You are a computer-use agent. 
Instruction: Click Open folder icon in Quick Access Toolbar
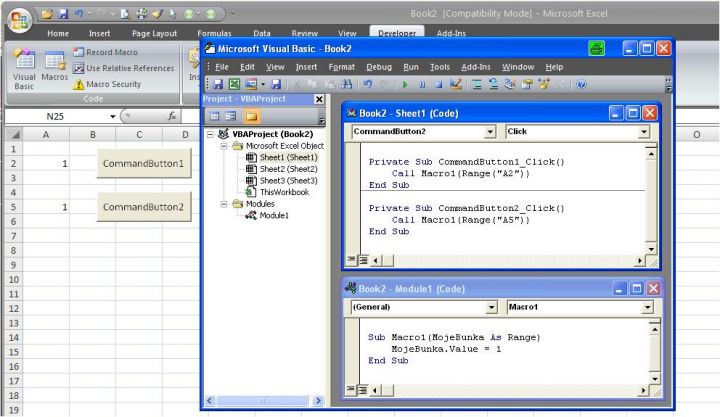47,14
